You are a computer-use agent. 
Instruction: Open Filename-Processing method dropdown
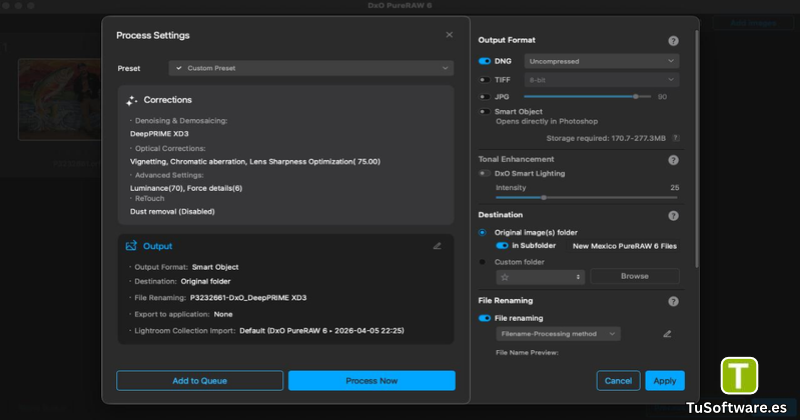558,334
